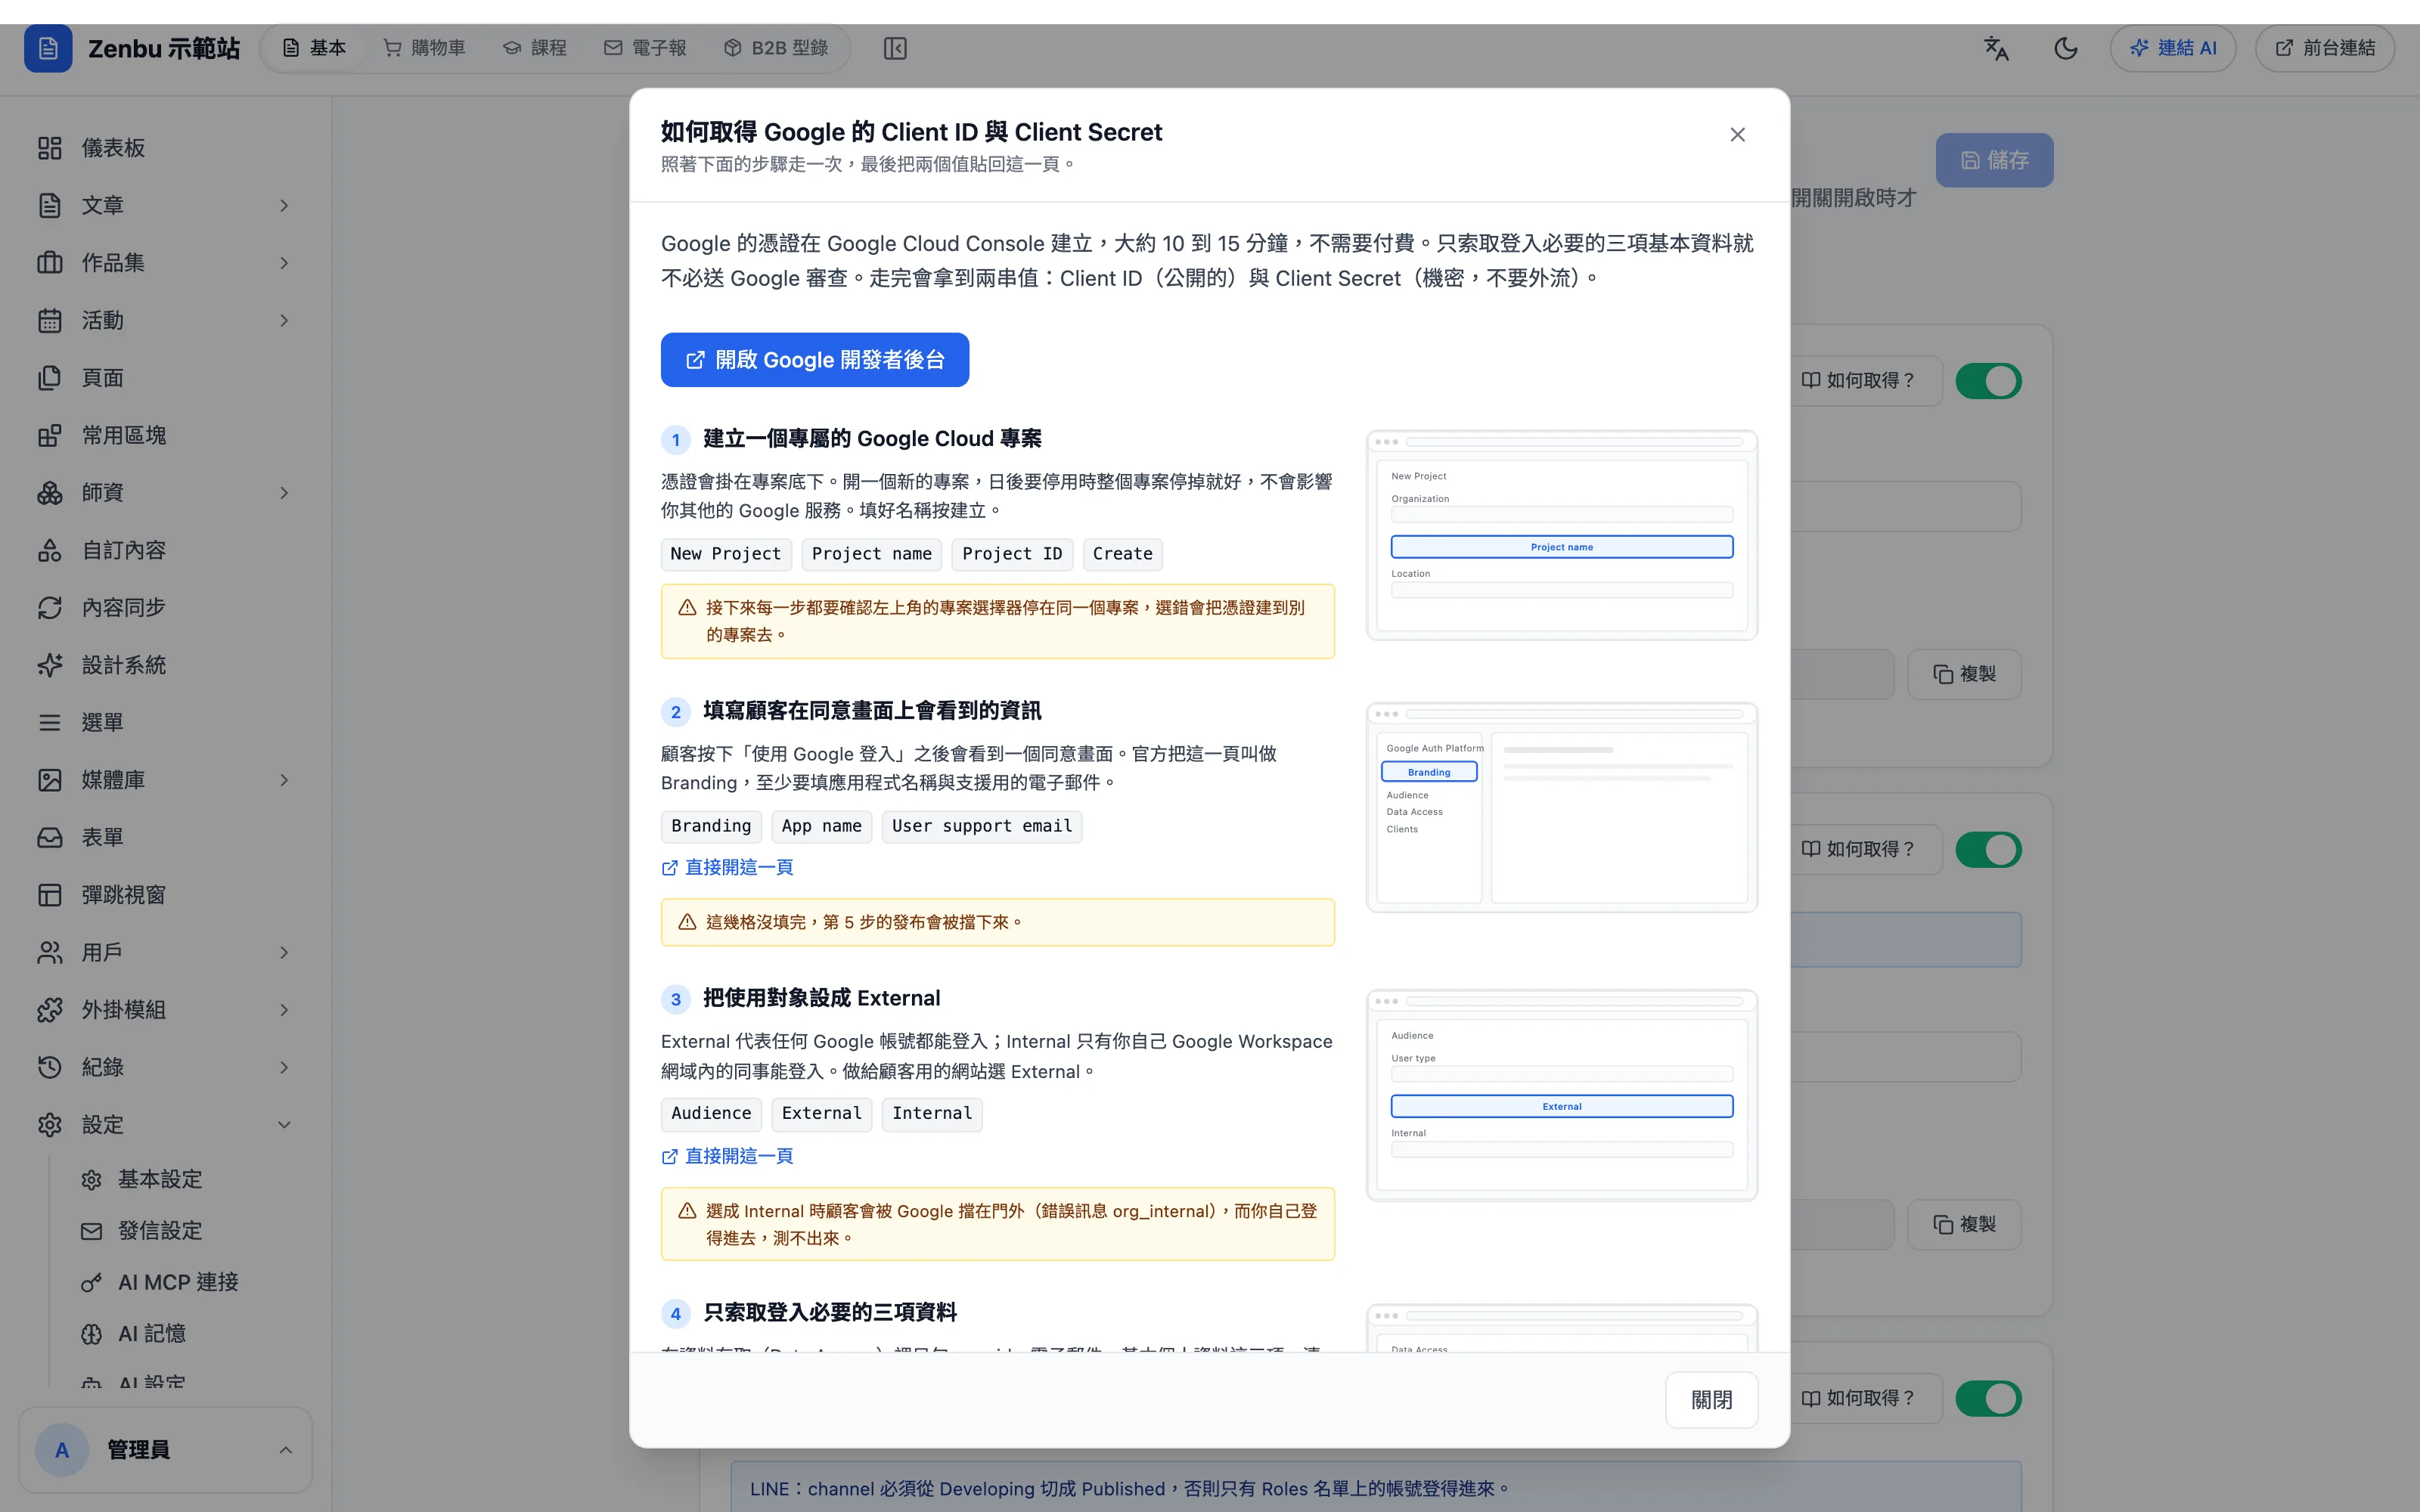Click 直接開這一頁 link under Branding step
The height and width of the screenshot is (1512, 2420).
[x=727, y=868]
